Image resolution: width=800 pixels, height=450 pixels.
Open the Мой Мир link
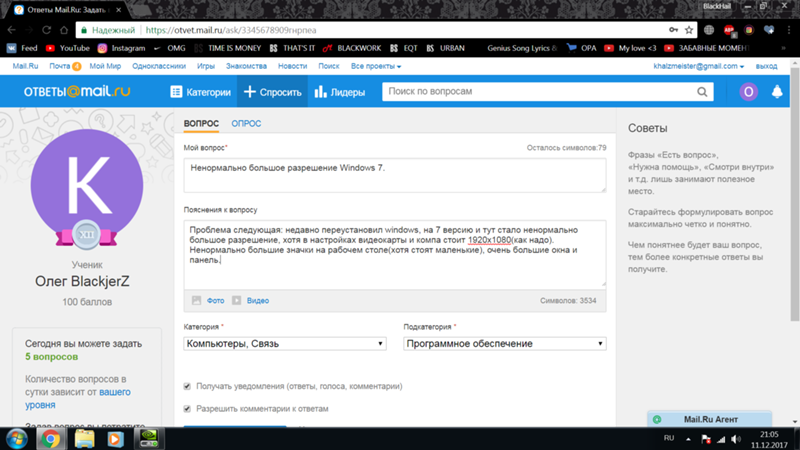click(x=105, y=66)
